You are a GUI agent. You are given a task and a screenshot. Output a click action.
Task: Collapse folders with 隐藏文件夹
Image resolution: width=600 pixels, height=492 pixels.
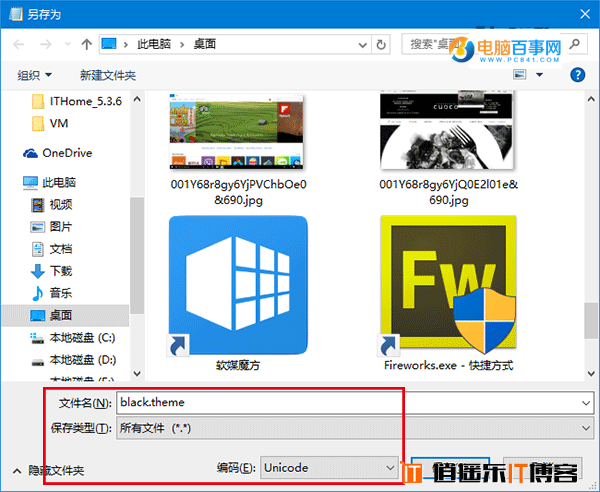(49, 471)
